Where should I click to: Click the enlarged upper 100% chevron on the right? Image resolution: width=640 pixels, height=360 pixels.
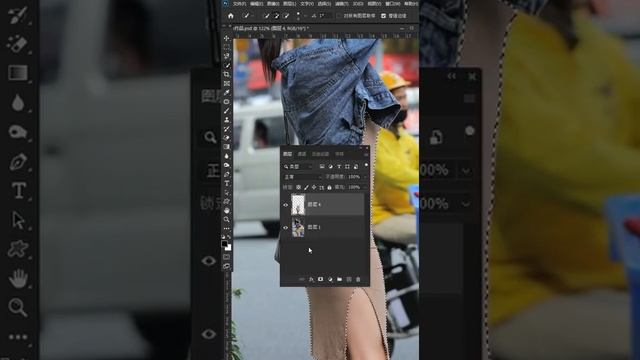[x=466, y=171]
